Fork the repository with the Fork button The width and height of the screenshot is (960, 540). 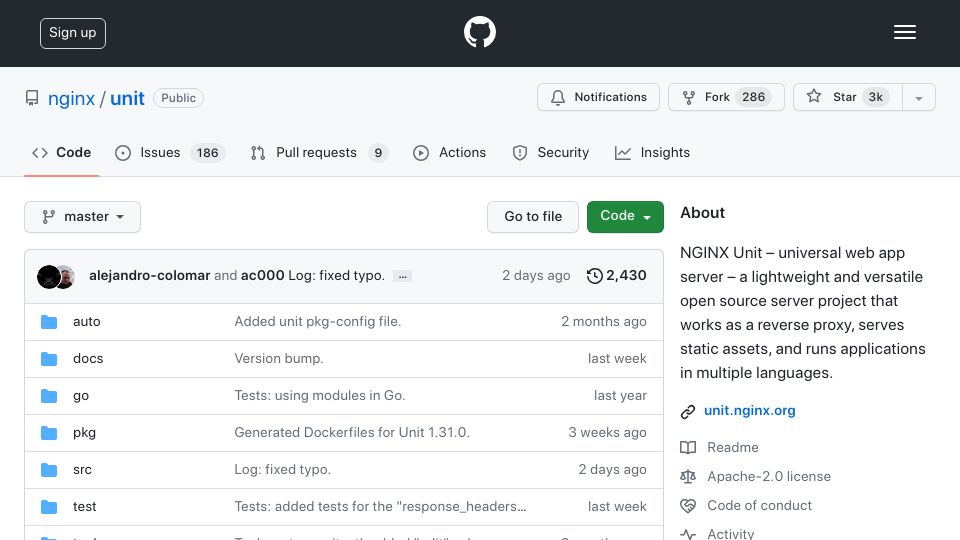[x=726, y=97]
